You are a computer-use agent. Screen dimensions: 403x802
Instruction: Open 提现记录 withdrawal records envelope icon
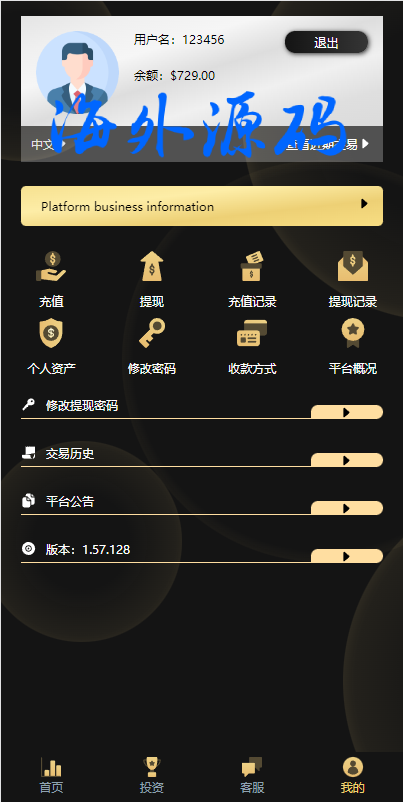353,266
